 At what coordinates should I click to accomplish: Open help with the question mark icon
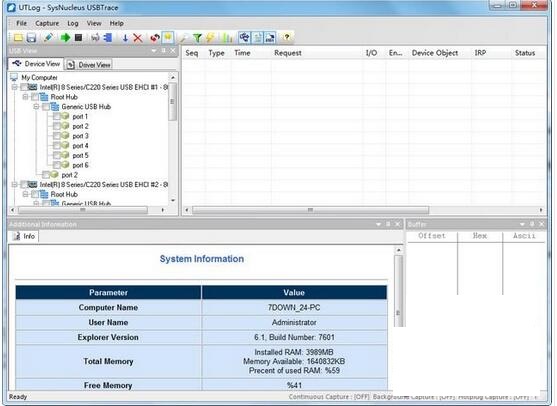point(287,38)
